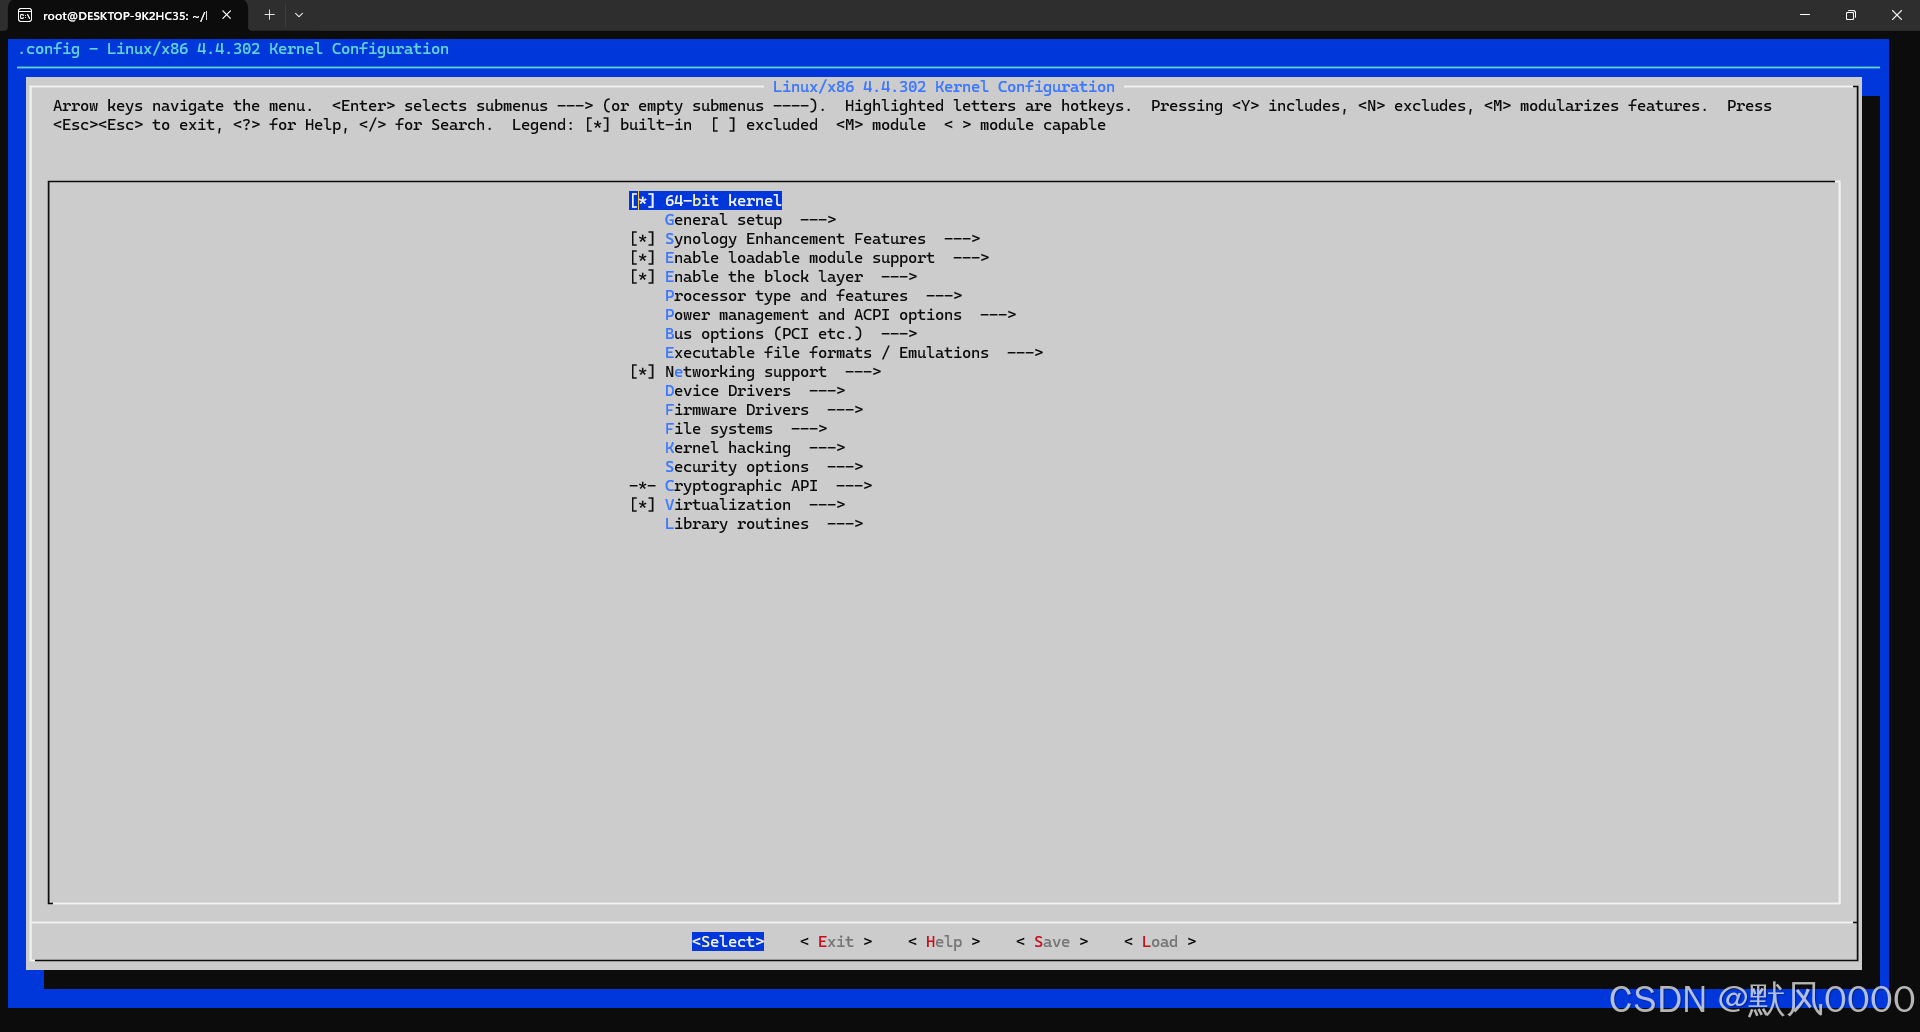Expand arrow next to Library routines
Viewport: 1920px width, 1032px height.
pyautogui.click(x=845, y=524)
